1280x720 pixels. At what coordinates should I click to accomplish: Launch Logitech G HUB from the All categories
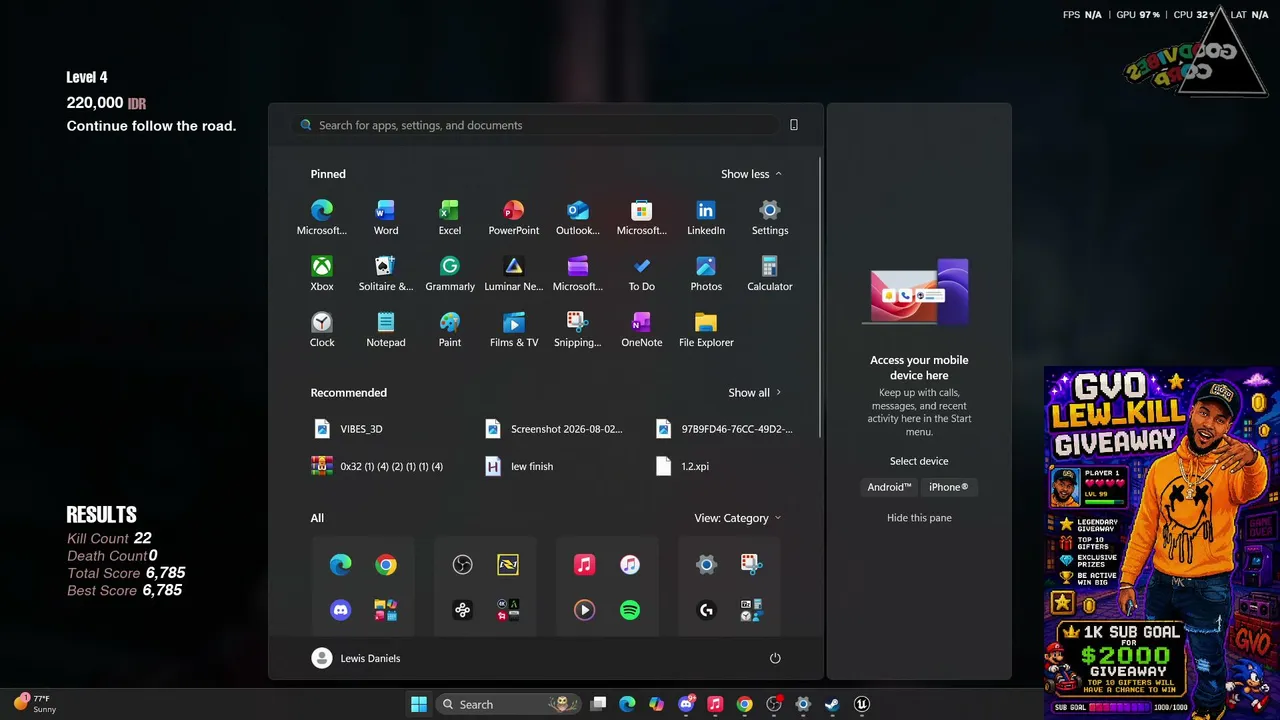706,610
